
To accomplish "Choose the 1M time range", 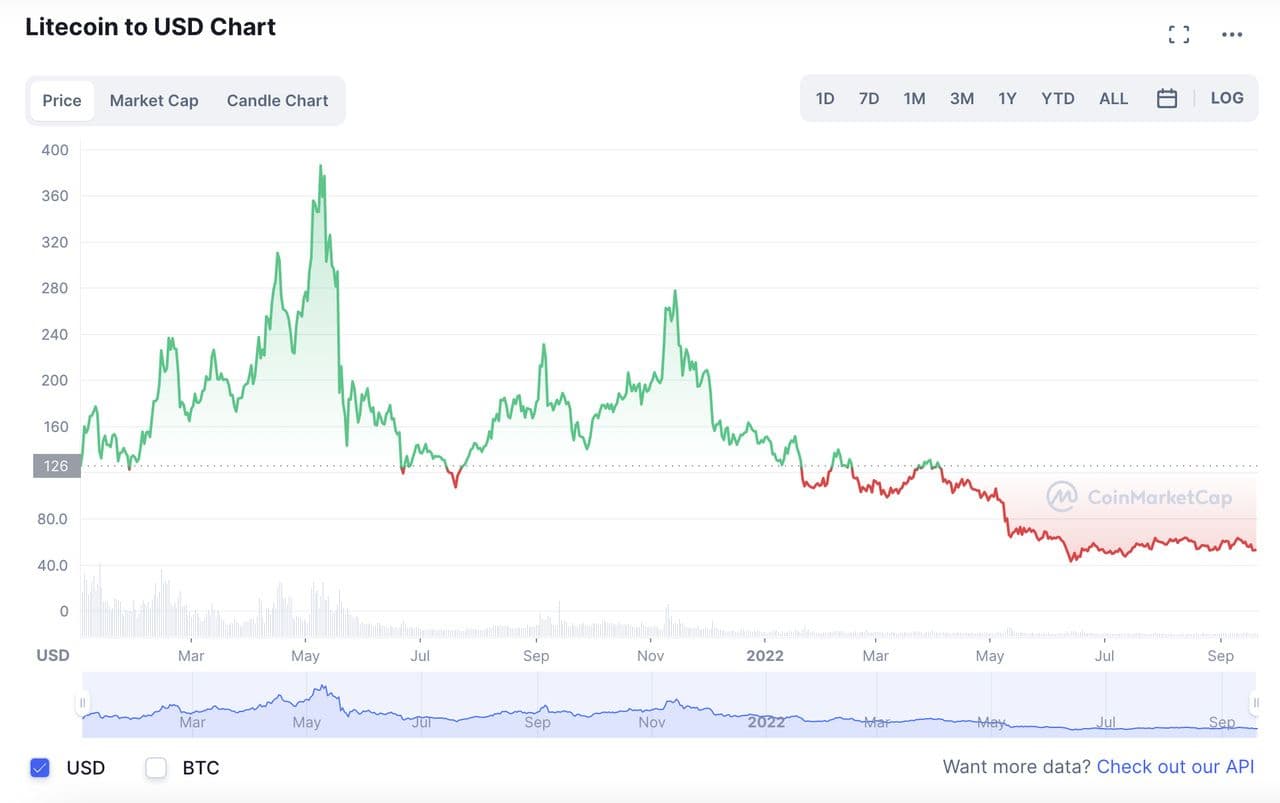I will coord(914,98).
